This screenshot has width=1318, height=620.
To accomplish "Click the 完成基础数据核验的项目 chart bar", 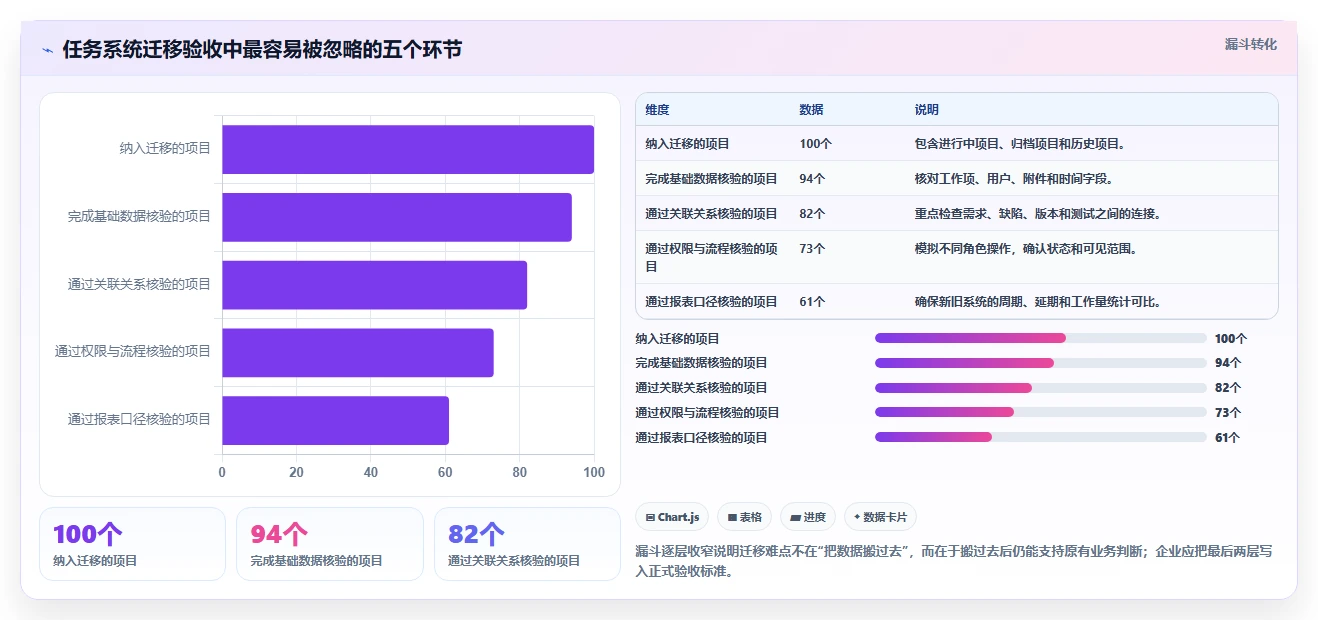I will 397,217.
